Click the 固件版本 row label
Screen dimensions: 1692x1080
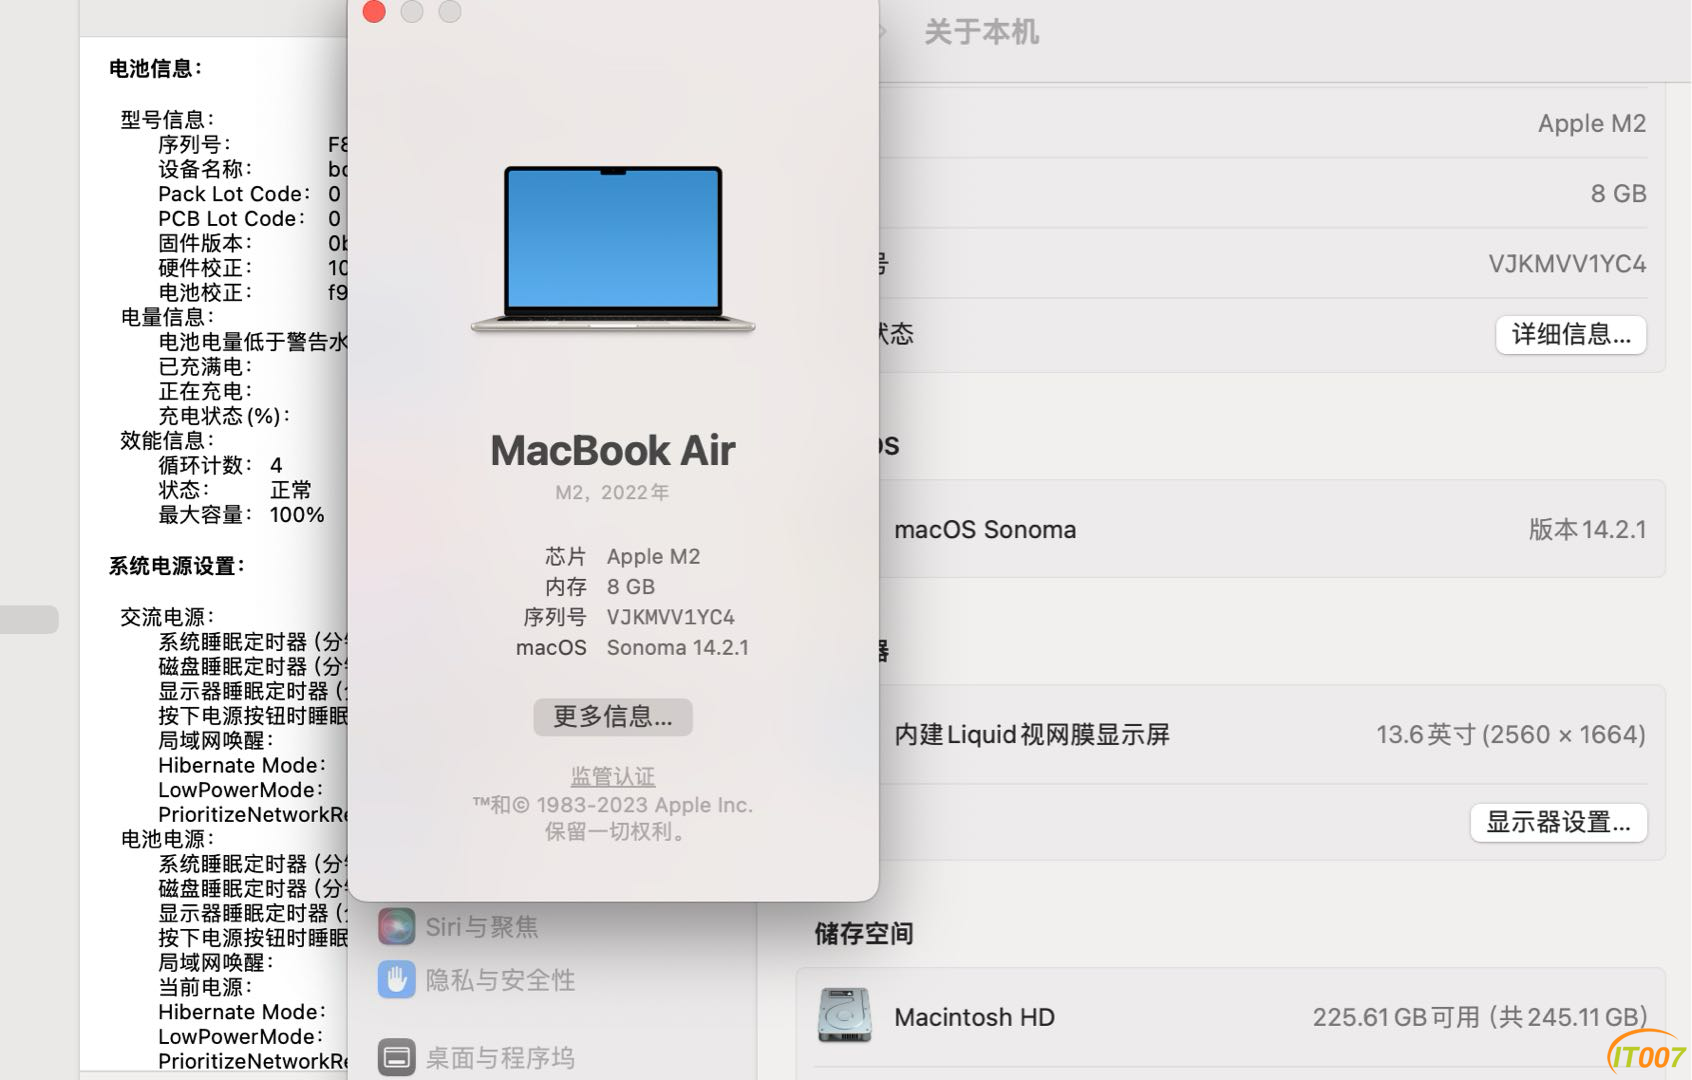[205, 243]
